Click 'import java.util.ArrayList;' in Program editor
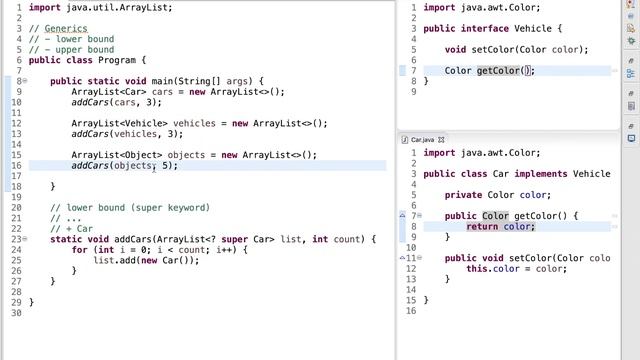This screenshot has width=640, height=360. 100,7
